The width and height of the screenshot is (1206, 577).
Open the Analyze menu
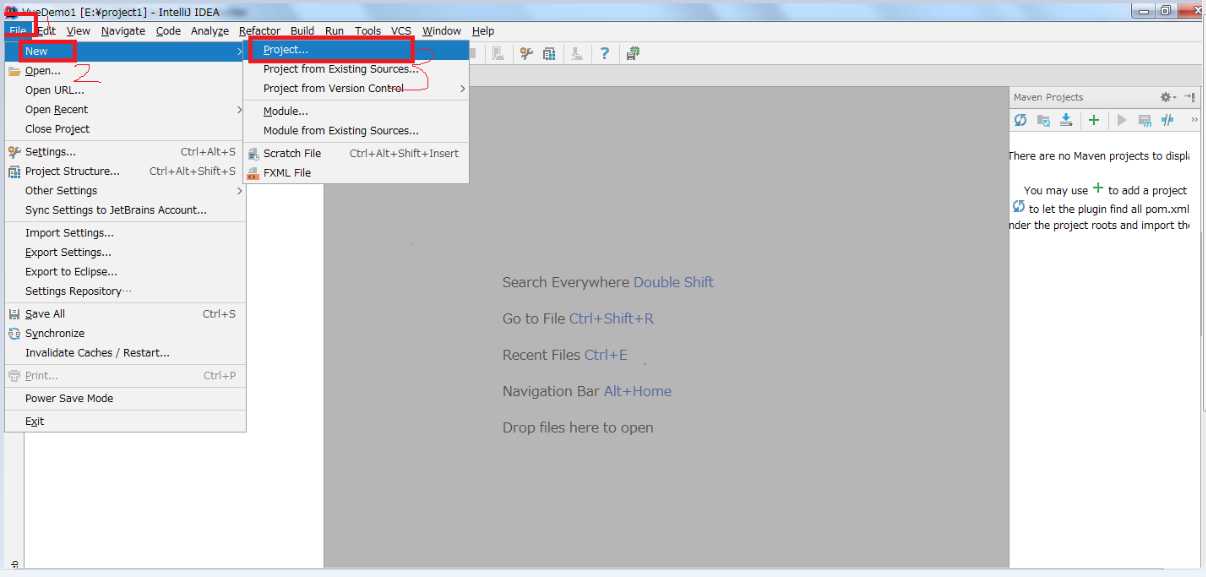point(210,31)
